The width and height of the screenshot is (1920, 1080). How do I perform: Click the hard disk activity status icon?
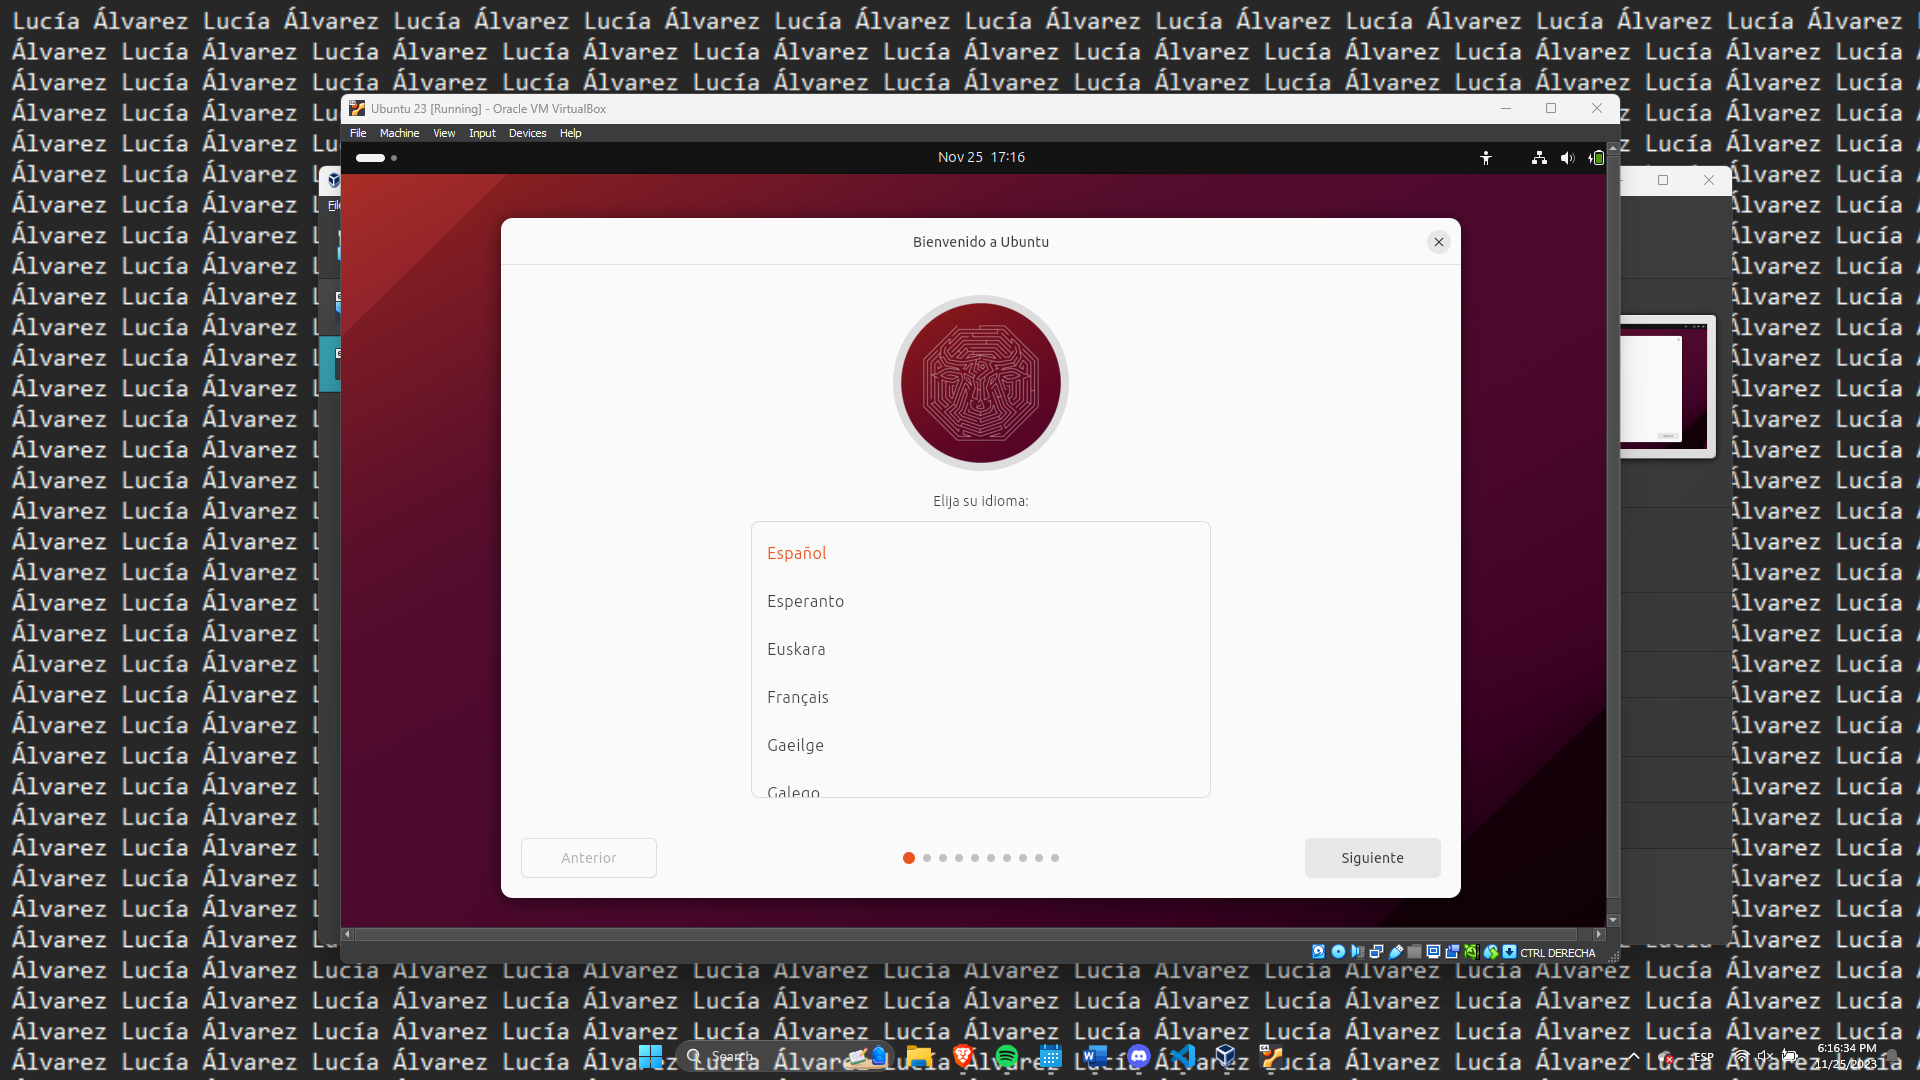[1318, 952]
